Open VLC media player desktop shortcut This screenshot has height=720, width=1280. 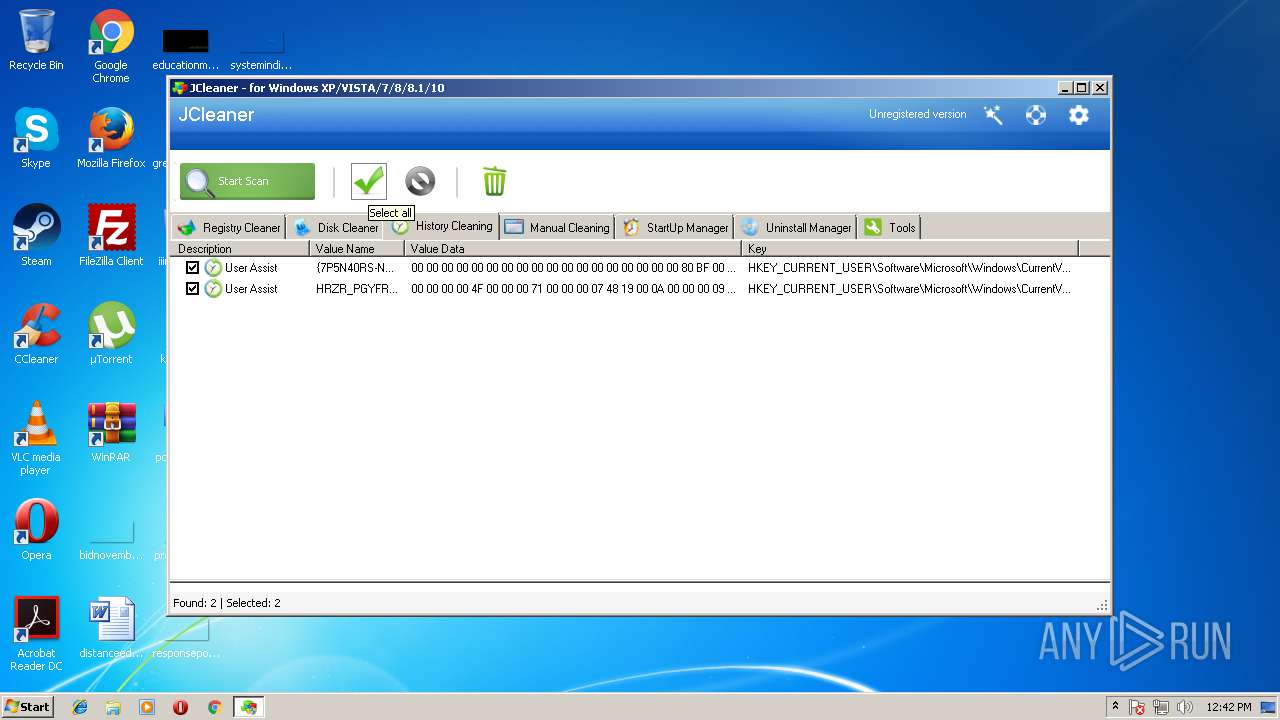click(x=36, y=438)
